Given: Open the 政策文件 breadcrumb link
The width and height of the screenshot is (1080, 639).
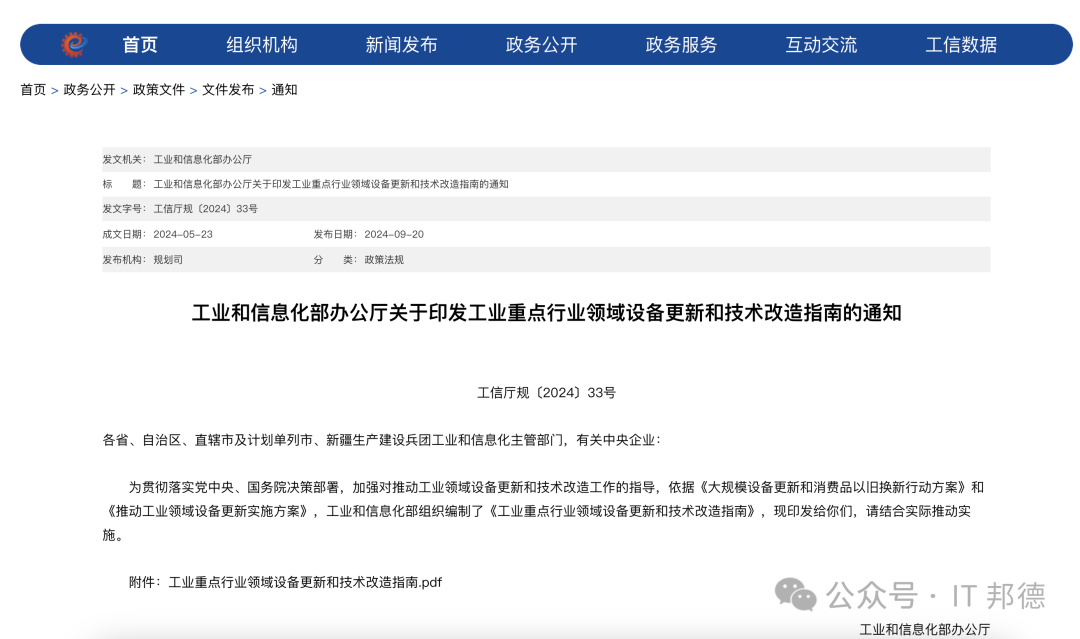Looking at the screenshot, I should [158, 90].
